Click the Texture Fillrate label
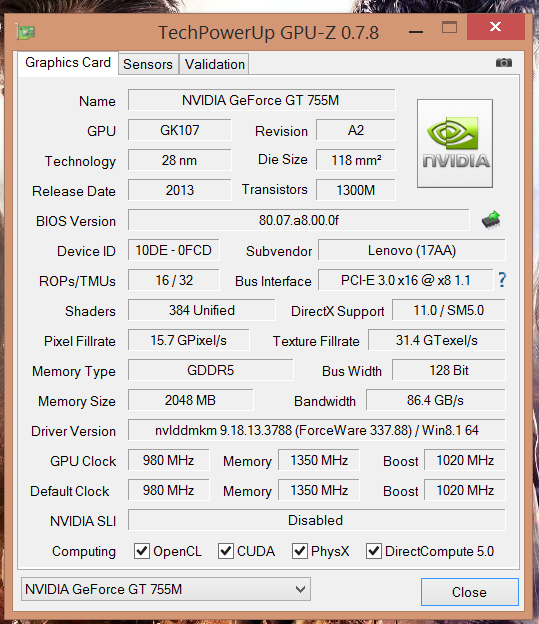539x624 pixels. click(x=316, y=341)
